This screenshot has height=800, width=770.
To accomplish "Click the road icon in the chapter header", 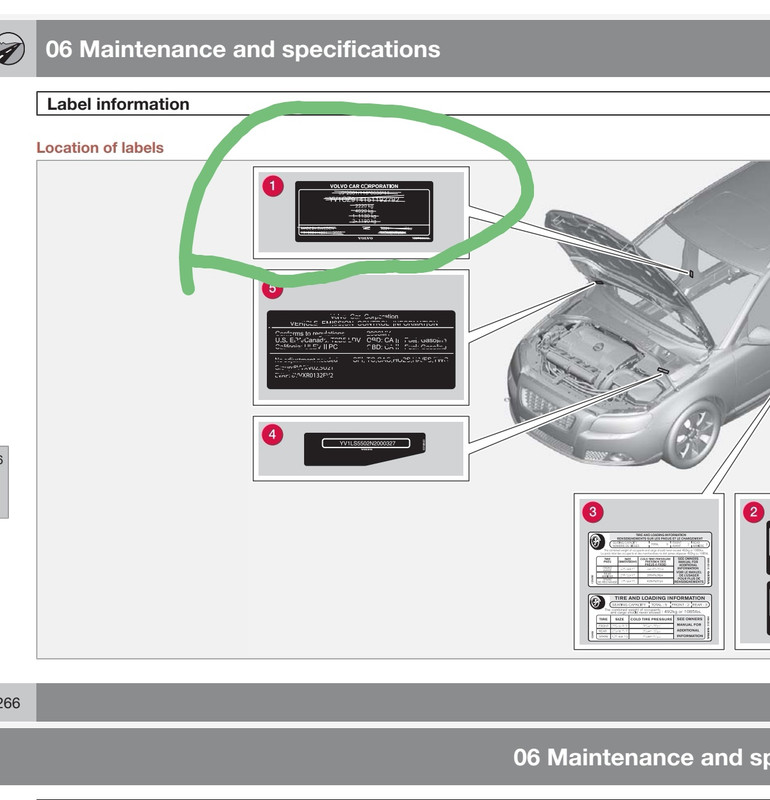I will click(x=10, y=48).
